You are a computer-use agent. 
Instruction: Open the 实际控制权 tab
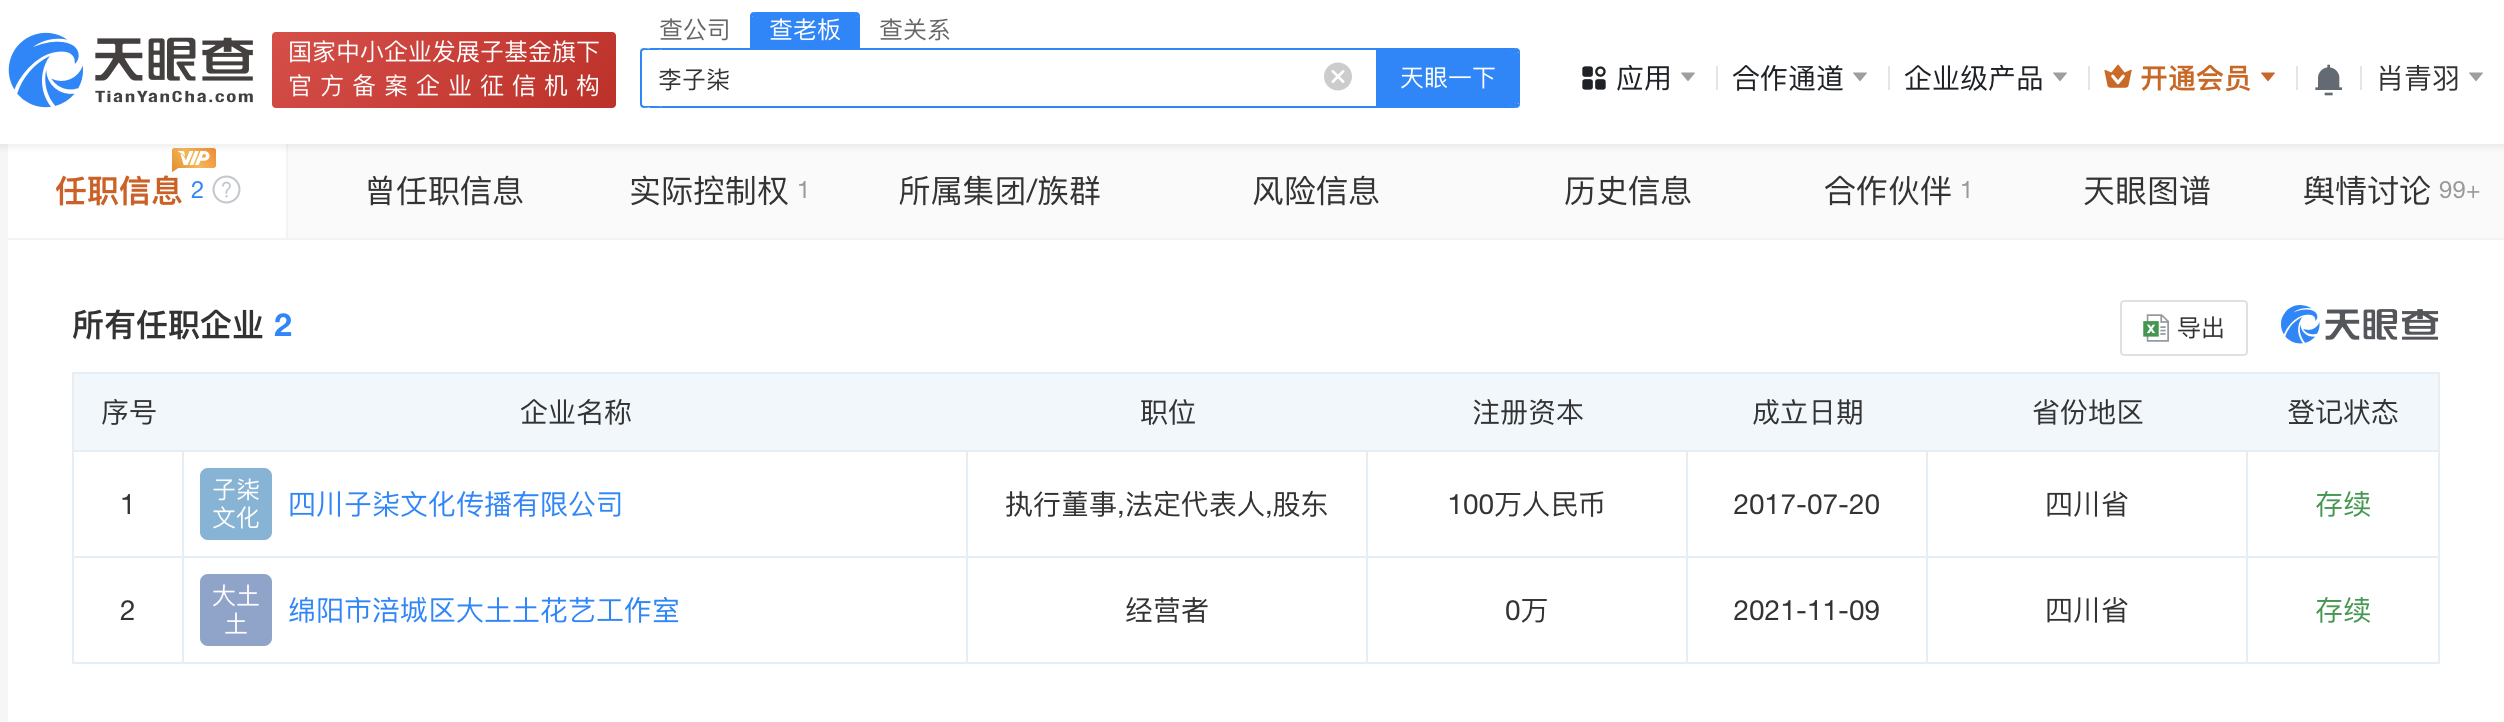718,191
